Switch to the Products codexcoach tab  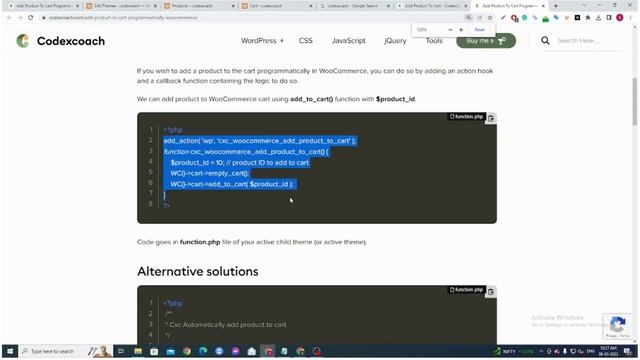point(198,6)
